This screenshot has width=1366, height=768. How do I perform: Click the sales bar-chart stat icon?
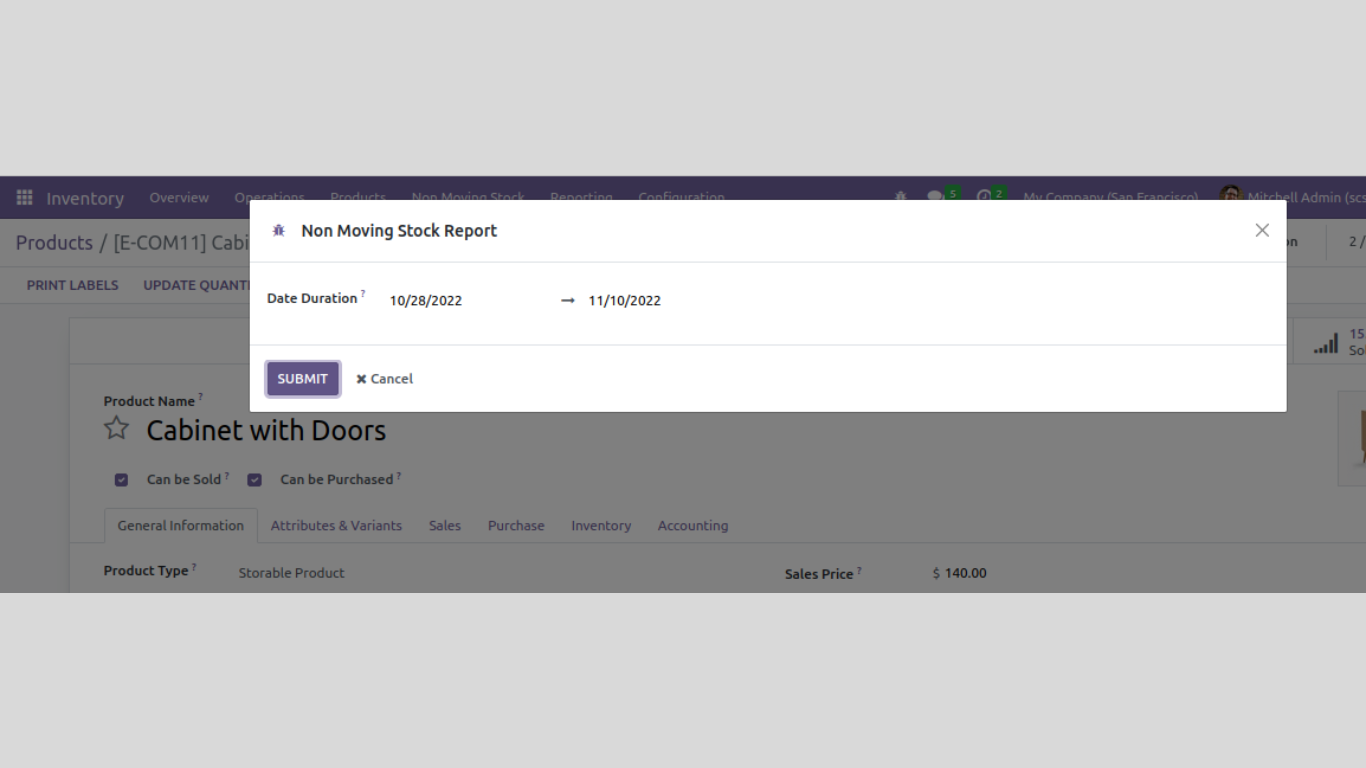pos(1326,343)
